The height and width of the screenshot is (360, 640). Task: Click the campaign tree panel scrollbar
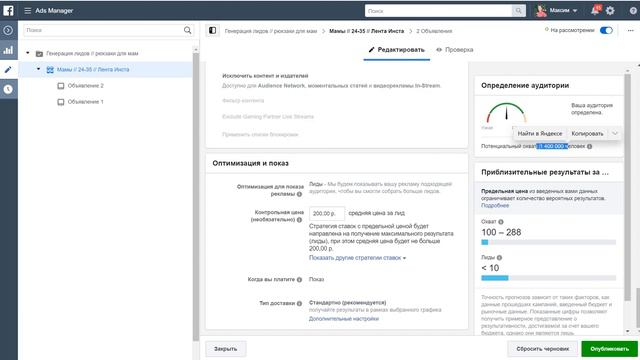[x=196, y=196]
